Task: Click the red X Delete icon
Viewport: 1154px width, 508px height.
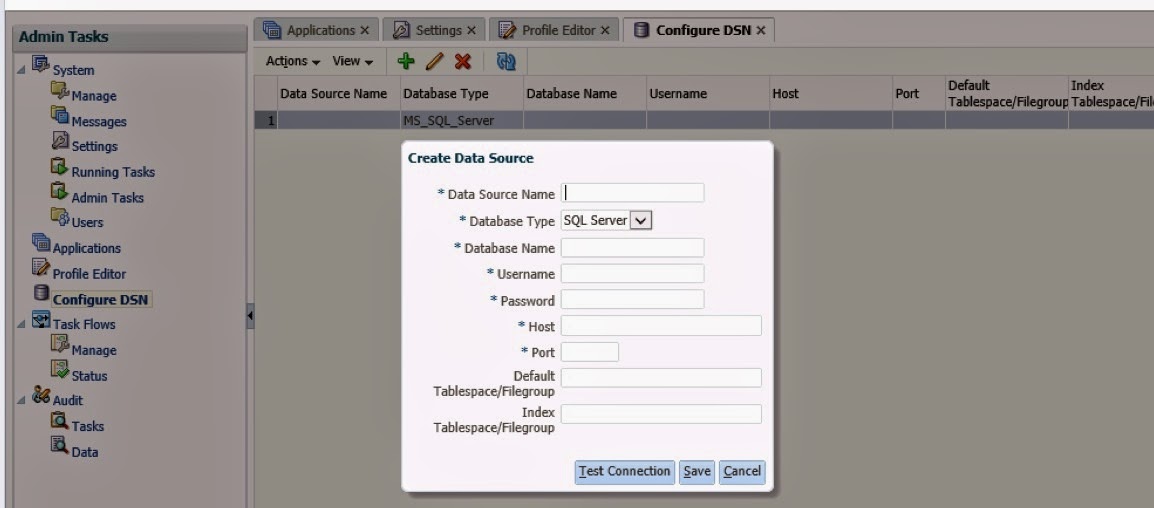Action: pos(462,61)
